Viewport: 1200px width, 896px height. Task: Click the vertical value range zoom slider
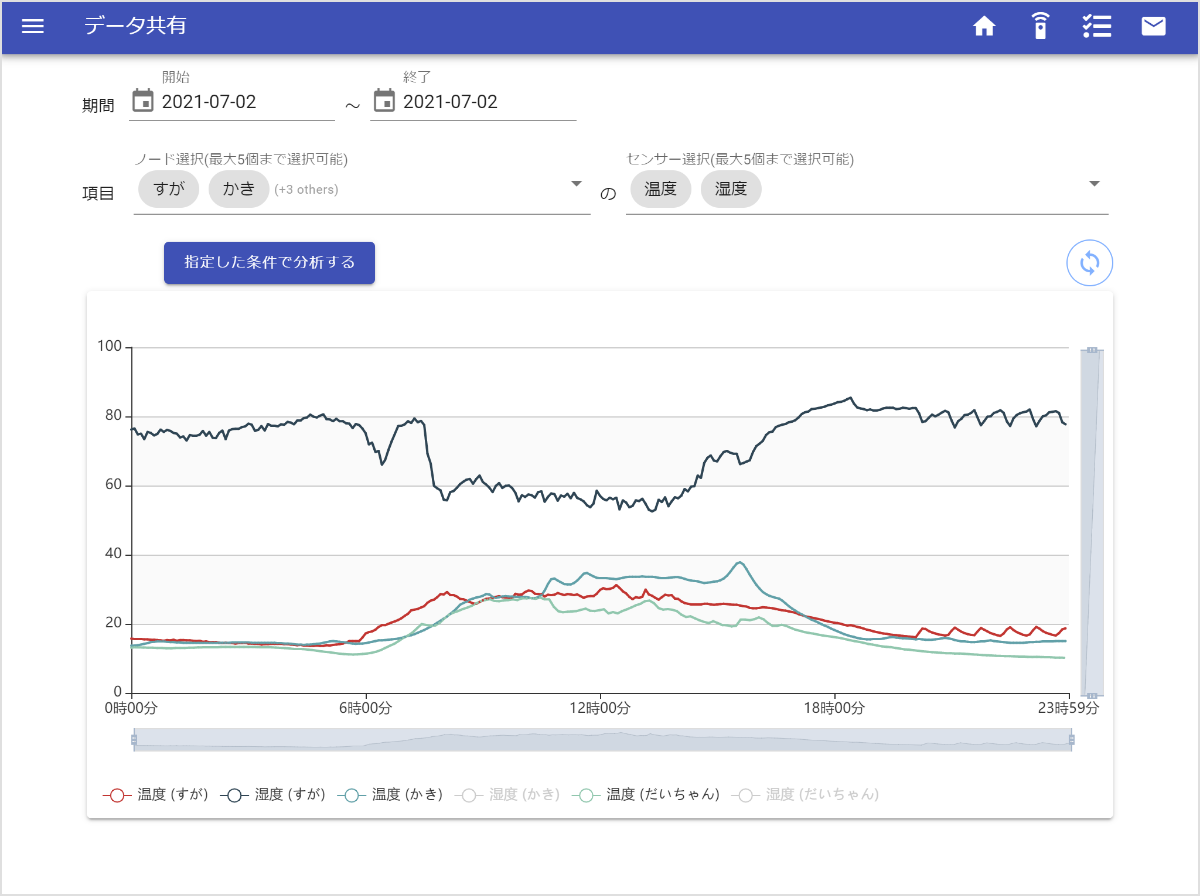click(1092, 520)
